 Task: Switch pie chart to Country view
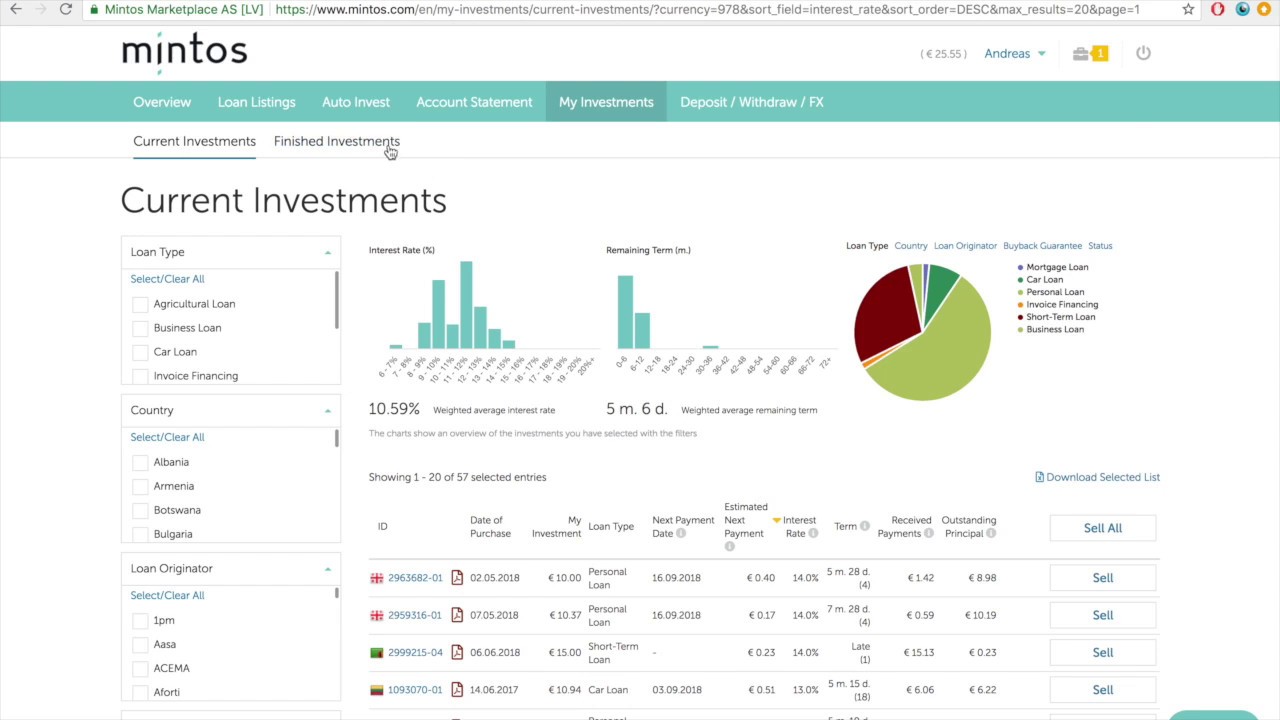(911, 245)
